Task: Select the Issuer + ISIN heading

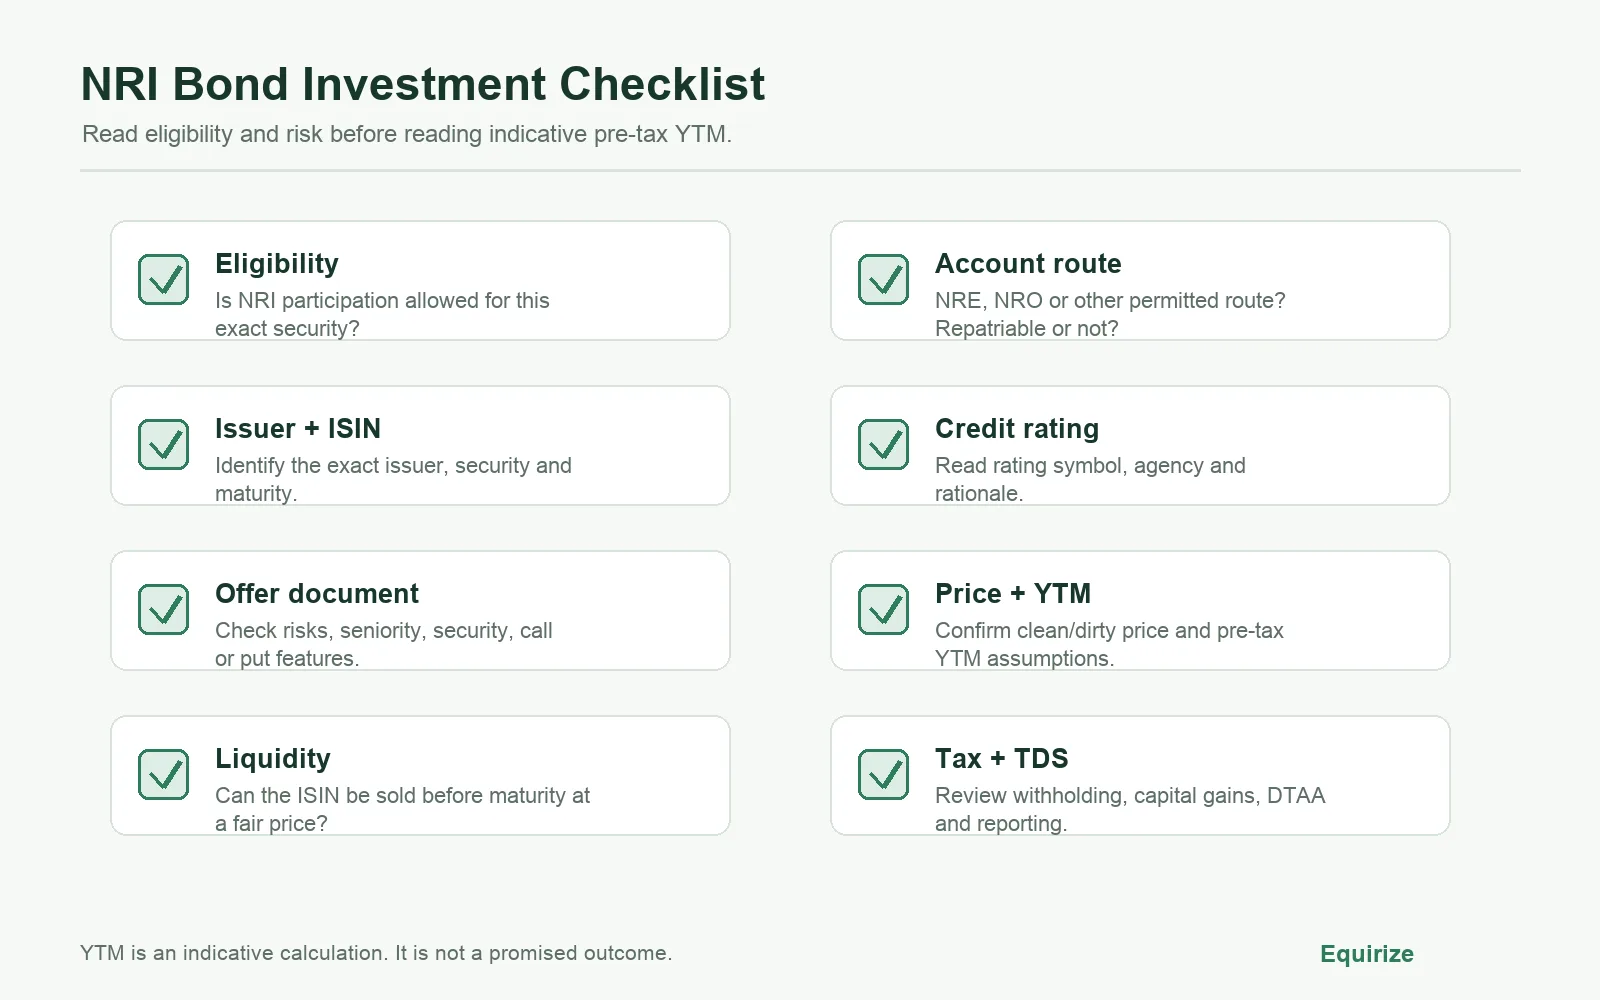Action: tap(298, 429)
